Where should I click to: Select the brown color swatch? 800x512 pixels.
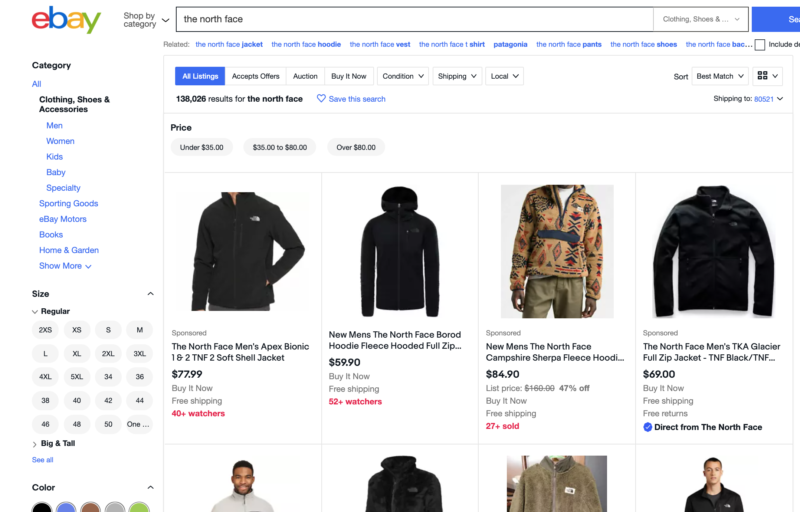[90, 509]
